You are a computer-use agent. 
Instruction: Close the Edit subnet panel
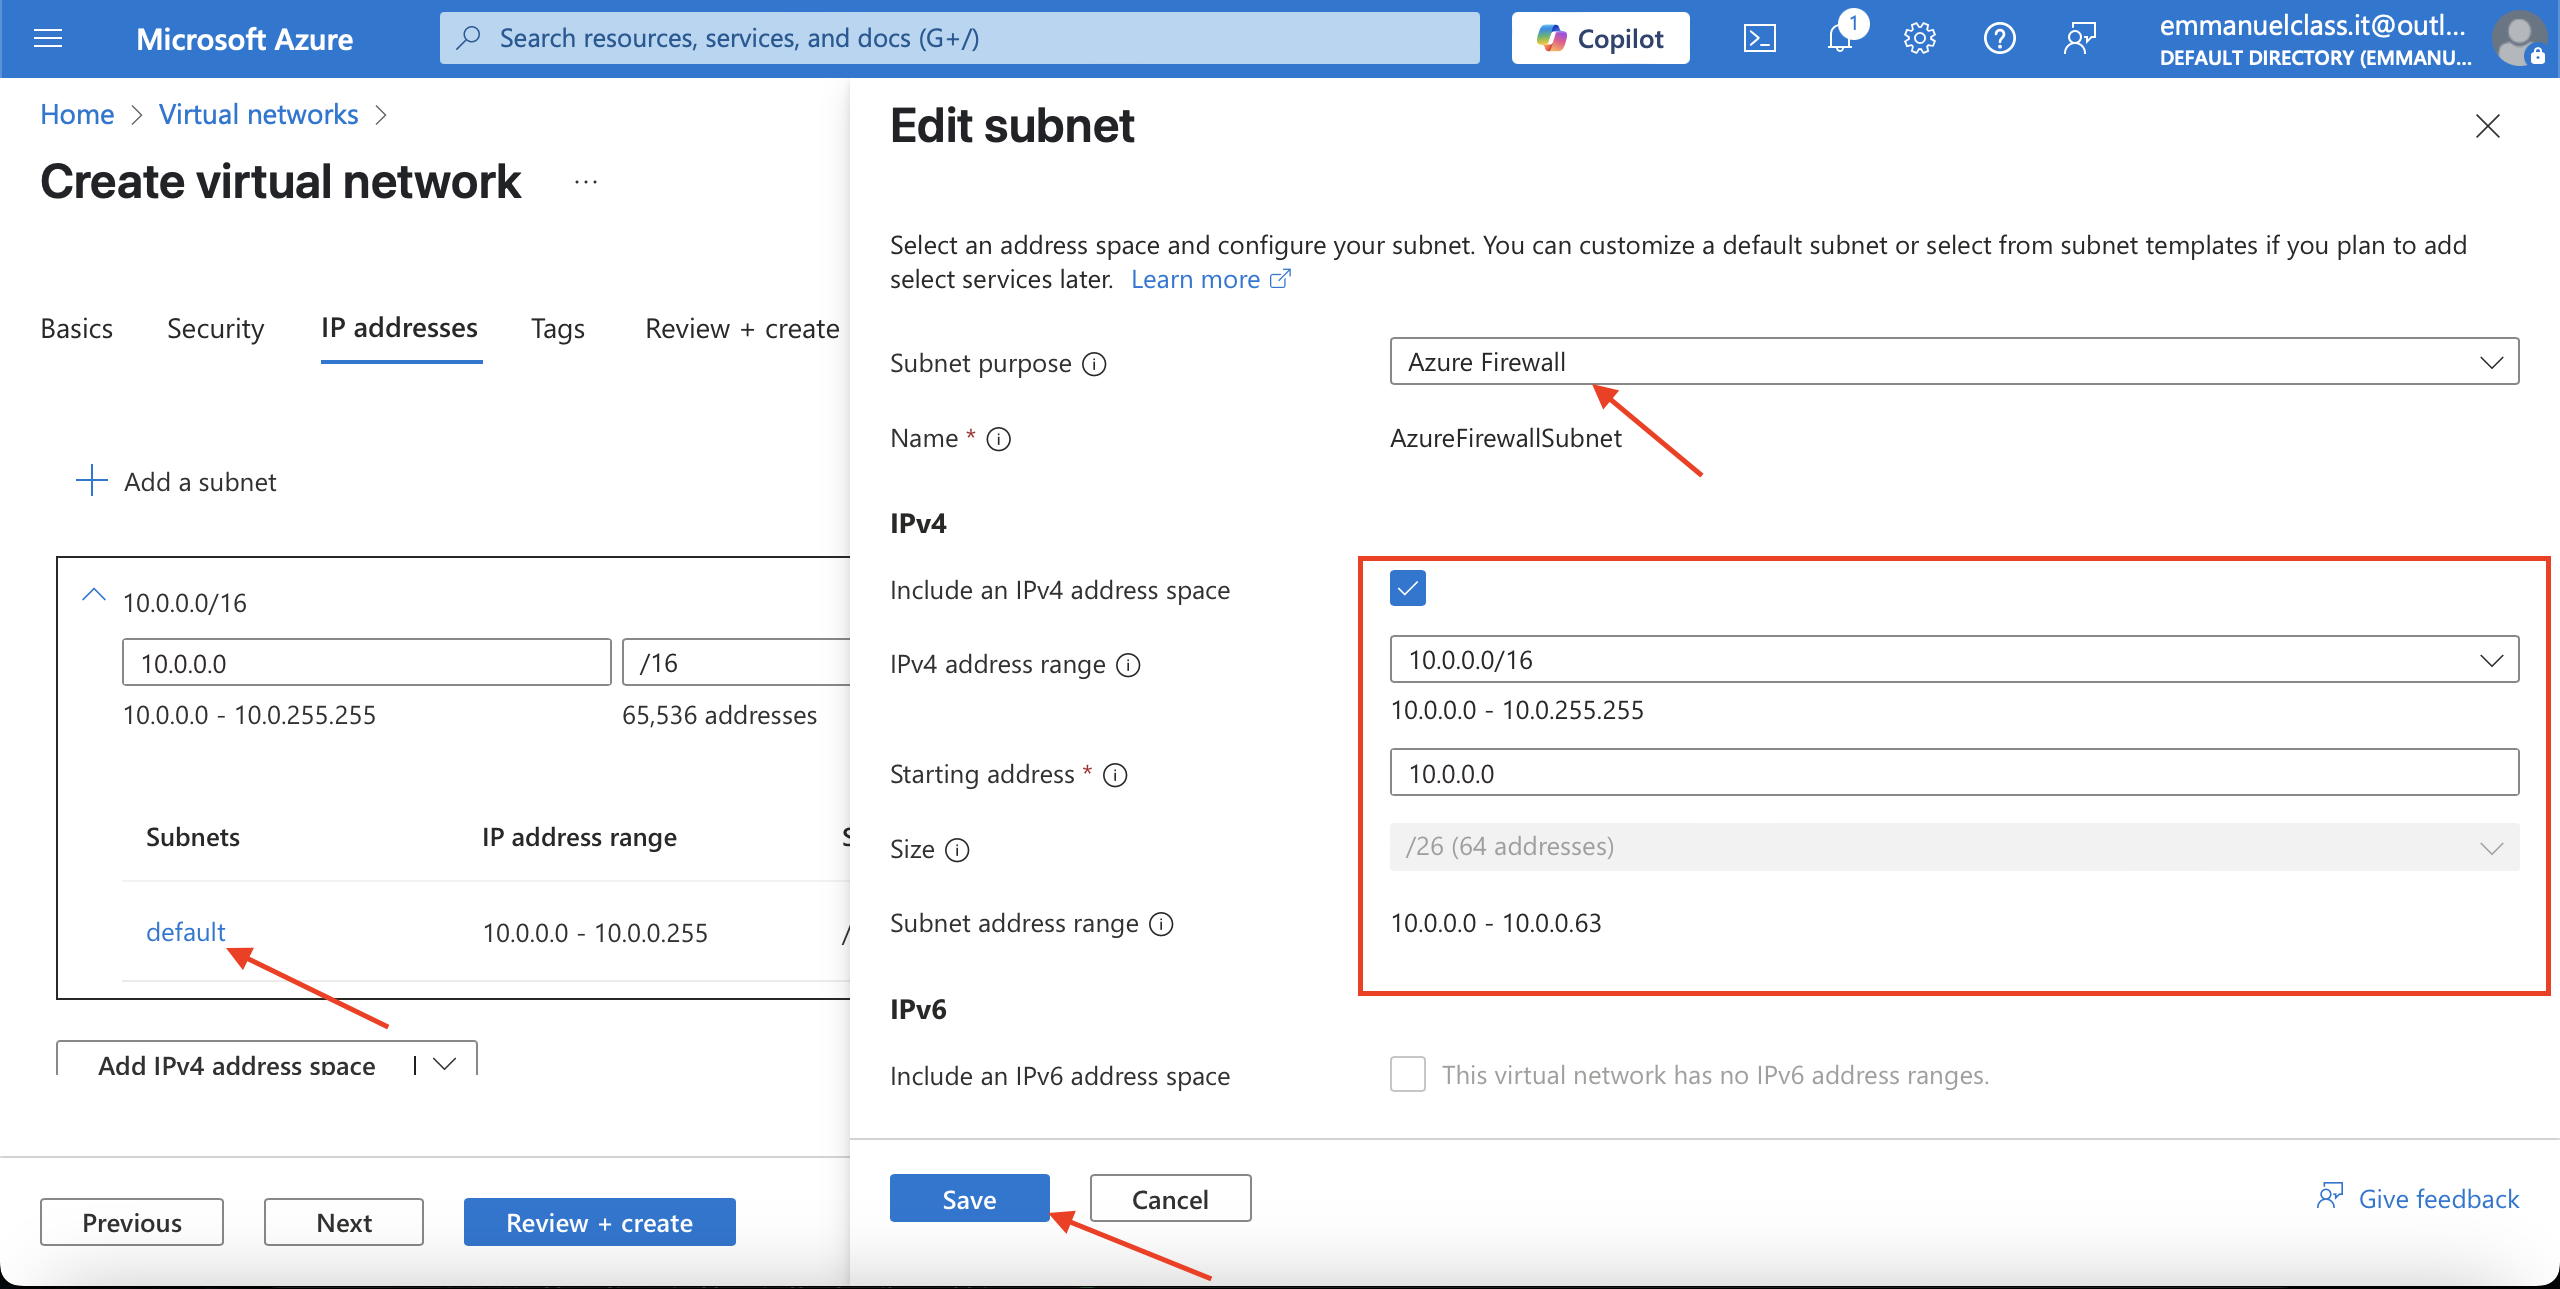coord(2487,126)
